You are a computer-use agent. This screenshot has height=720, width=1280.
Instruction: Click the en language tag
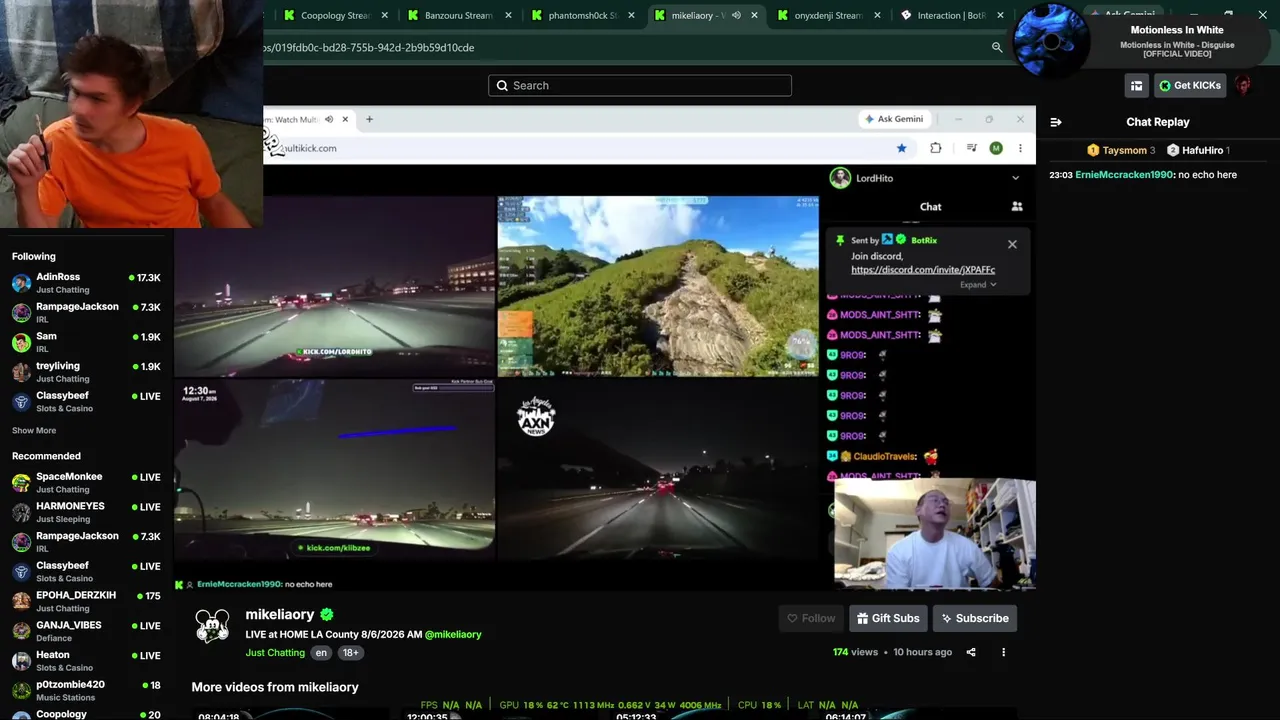[x=321, y=653]
